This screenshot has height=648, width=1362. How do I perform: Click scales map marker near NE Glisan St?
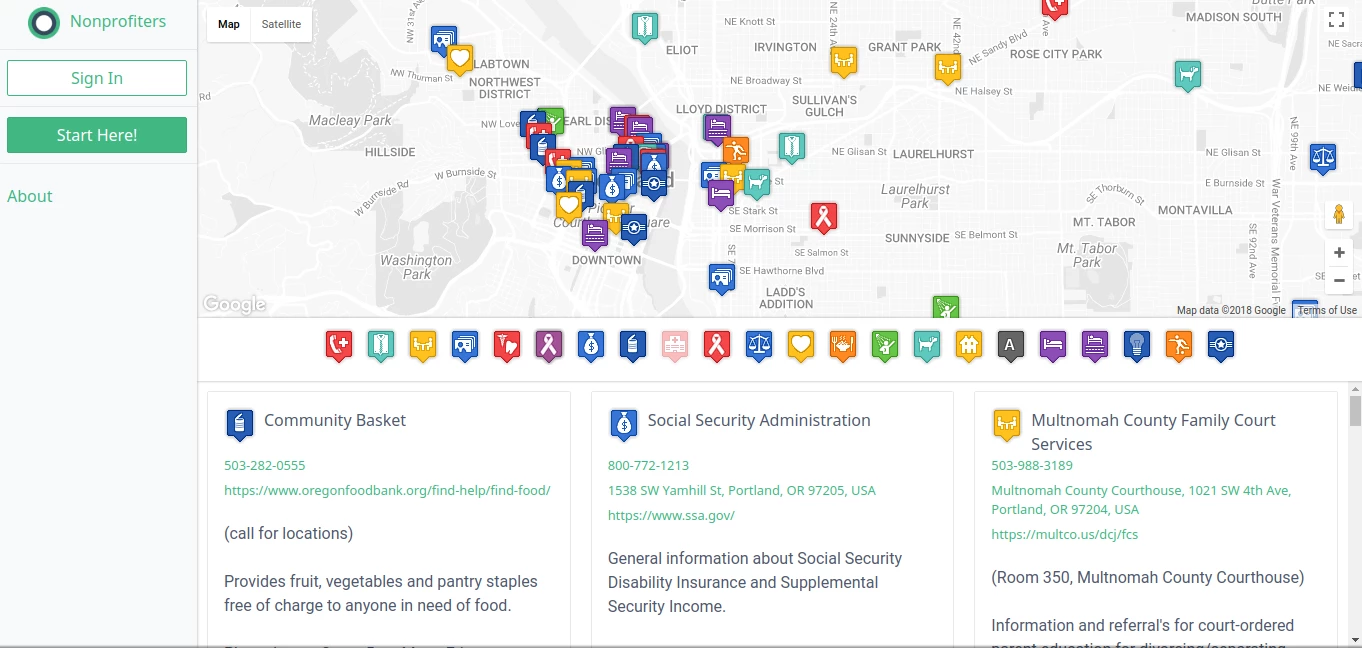coord(1323,158)
